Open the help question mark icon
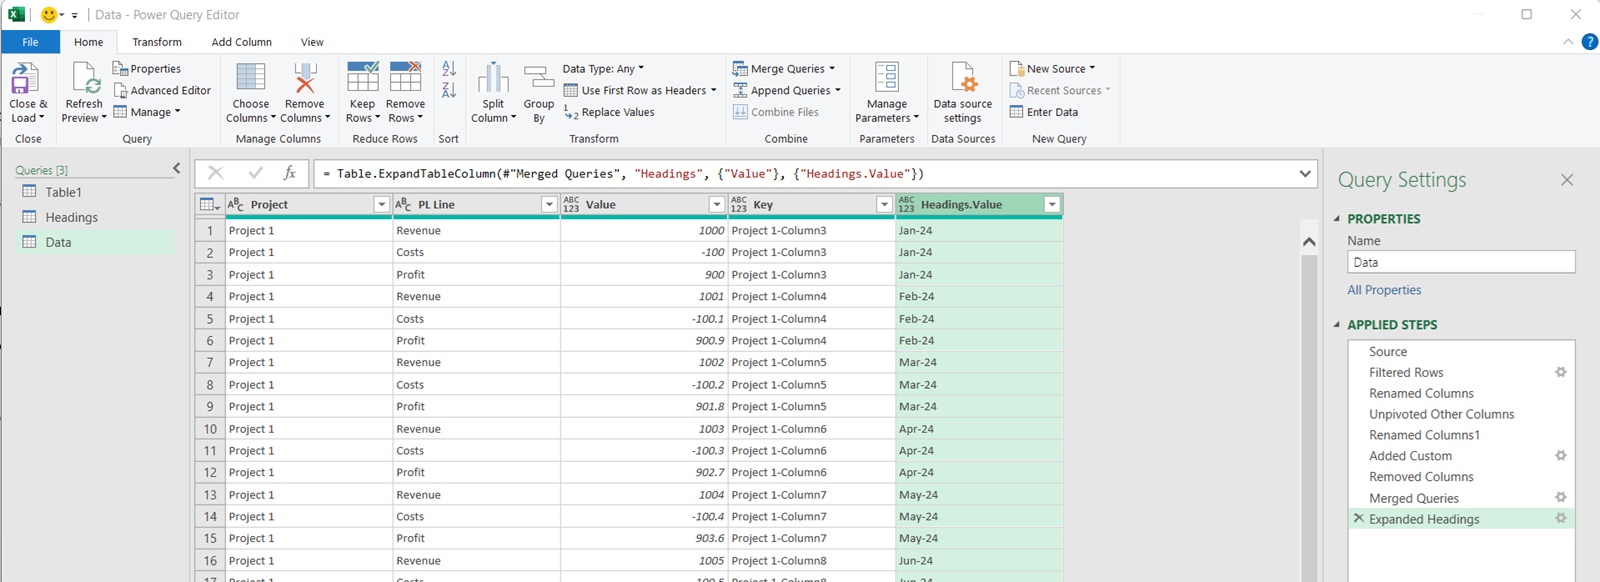The height and width of the screenshot is (582, 1600). click(x=1589, y=42)
